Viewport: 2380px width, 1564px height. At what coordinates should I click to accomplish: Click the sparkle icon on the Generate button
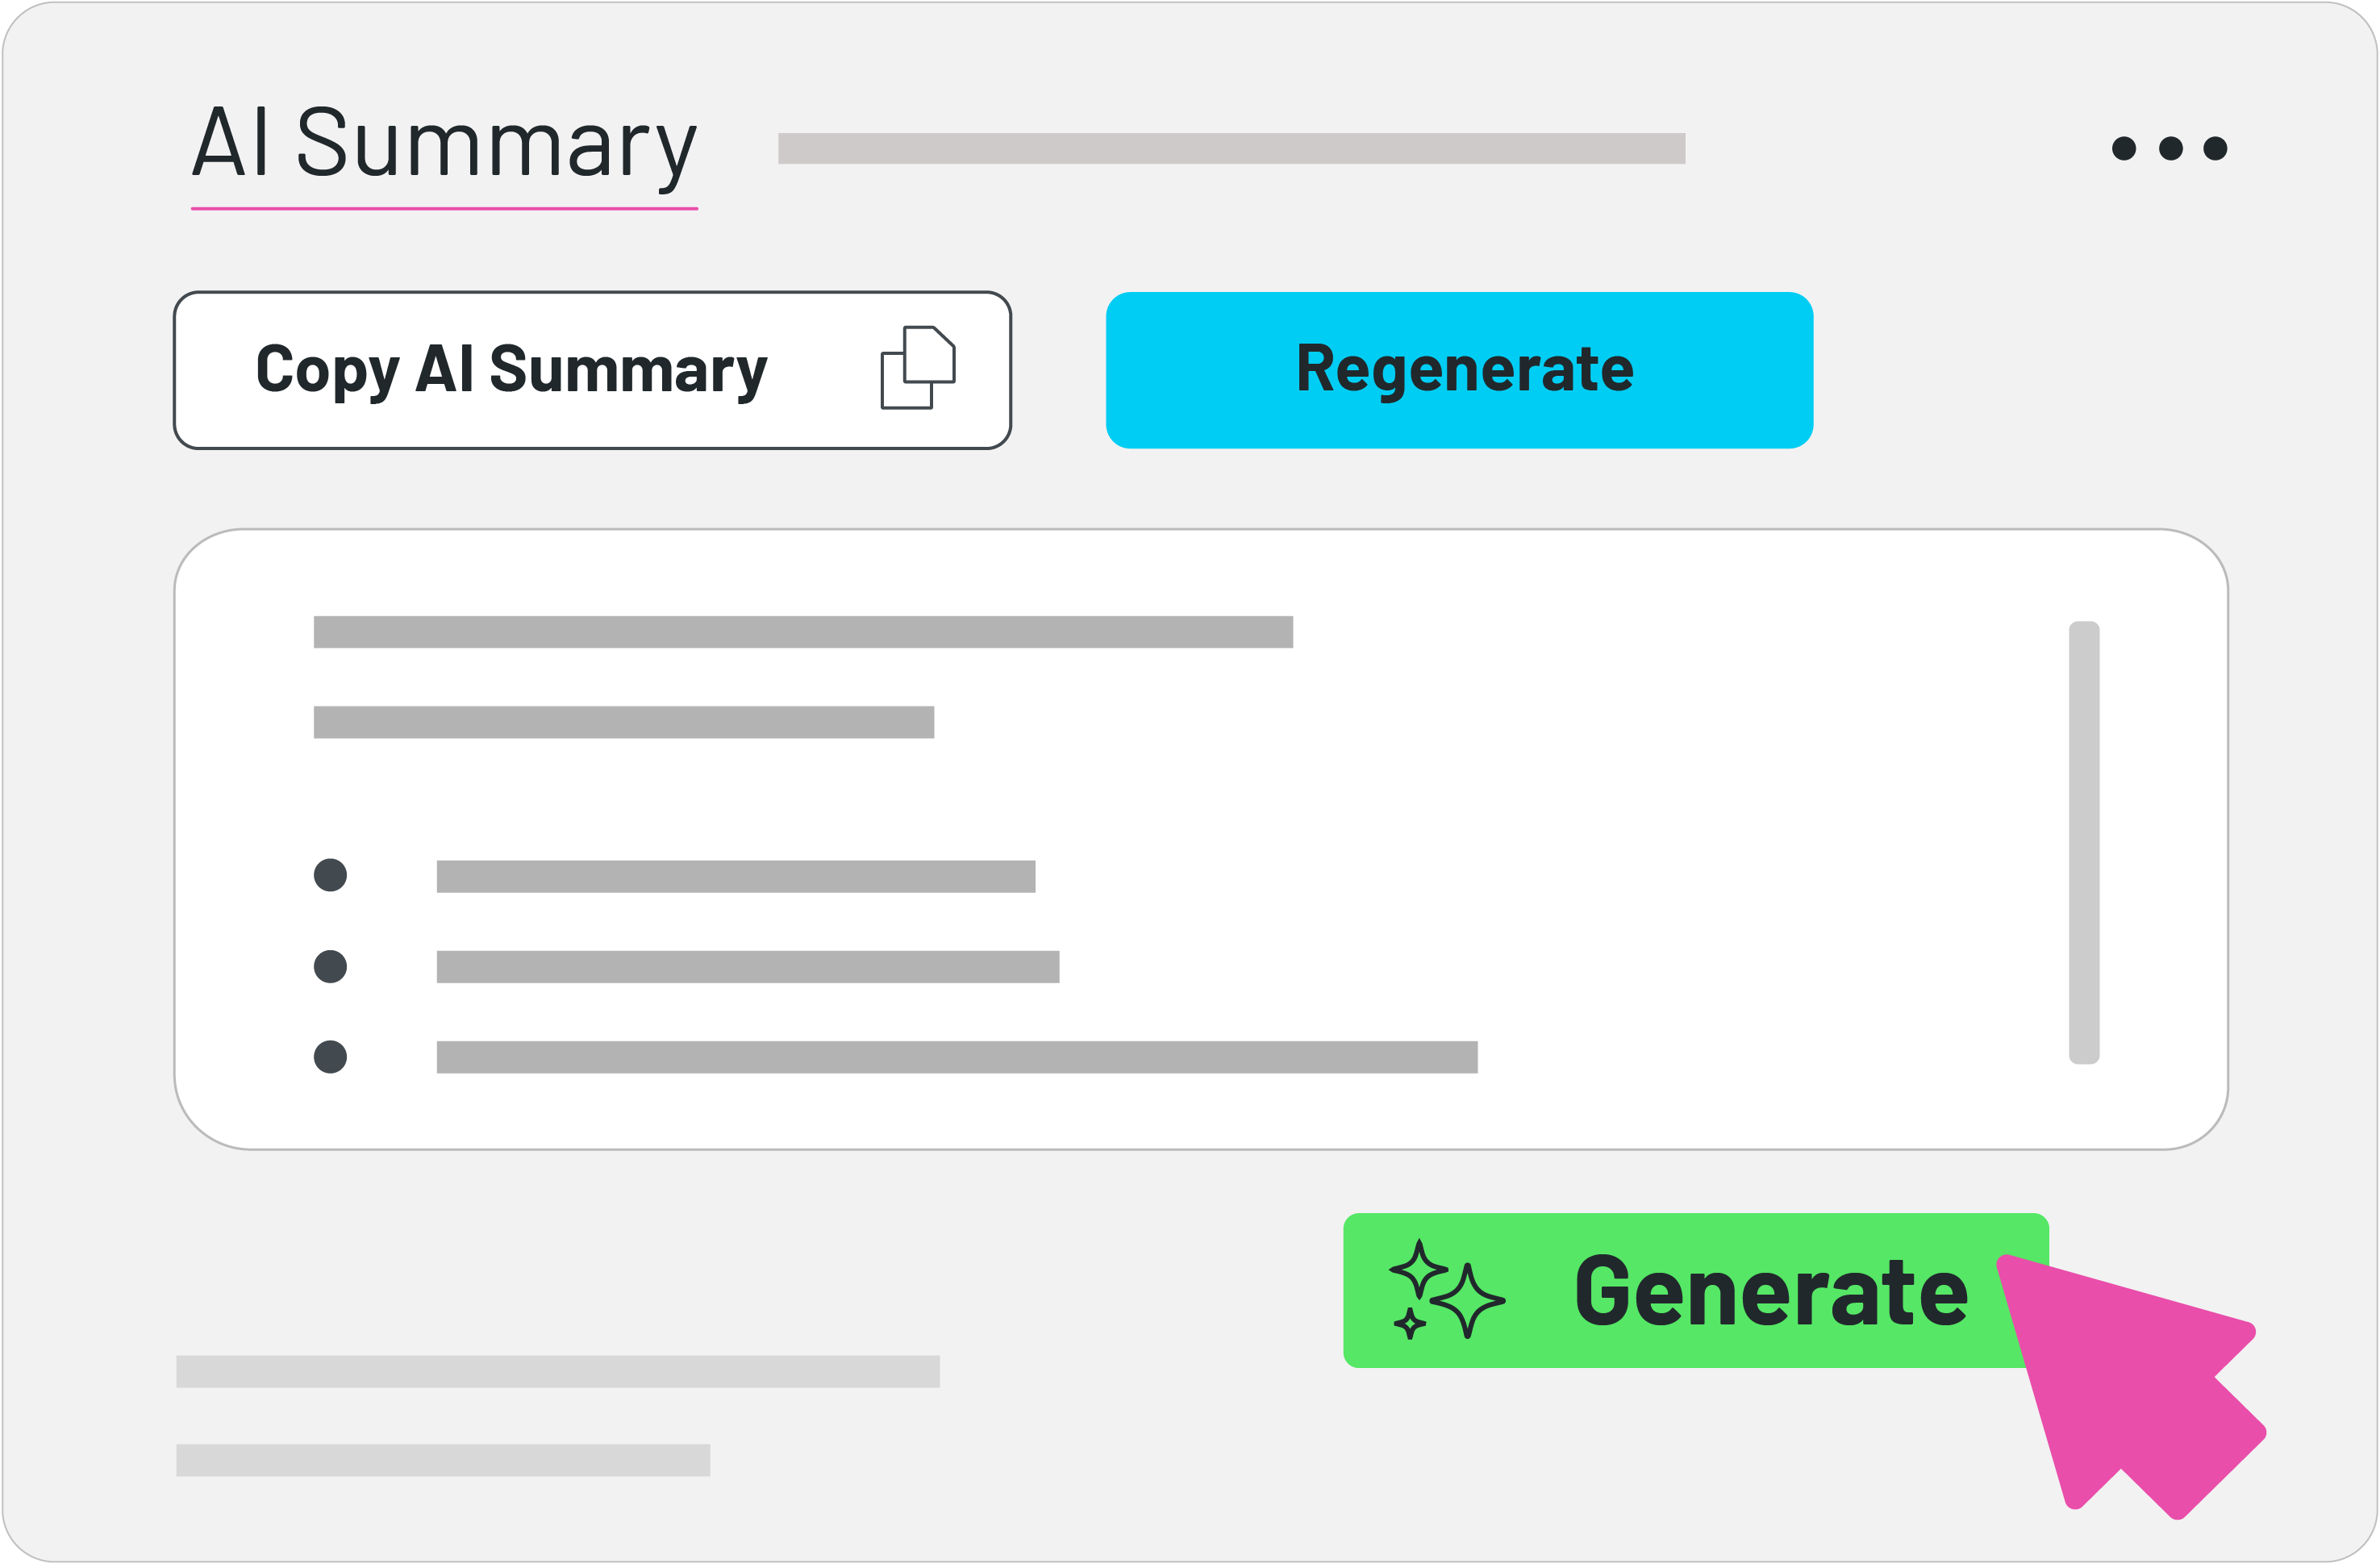pyautogui.click(x=1447, y=1290)
